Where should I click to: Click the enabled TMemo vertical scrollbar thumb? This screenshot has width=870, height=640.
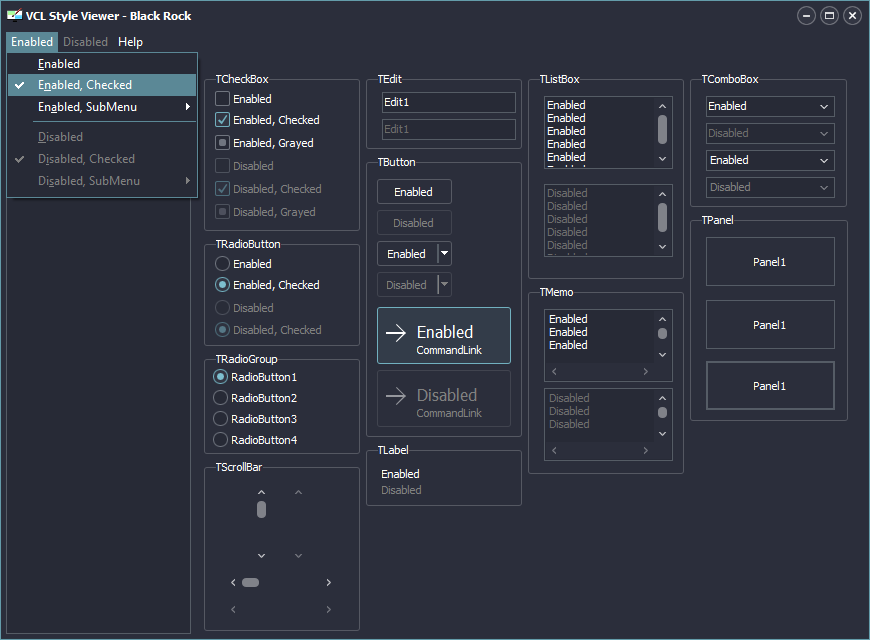pyautogui.click(x=662, y=334)
